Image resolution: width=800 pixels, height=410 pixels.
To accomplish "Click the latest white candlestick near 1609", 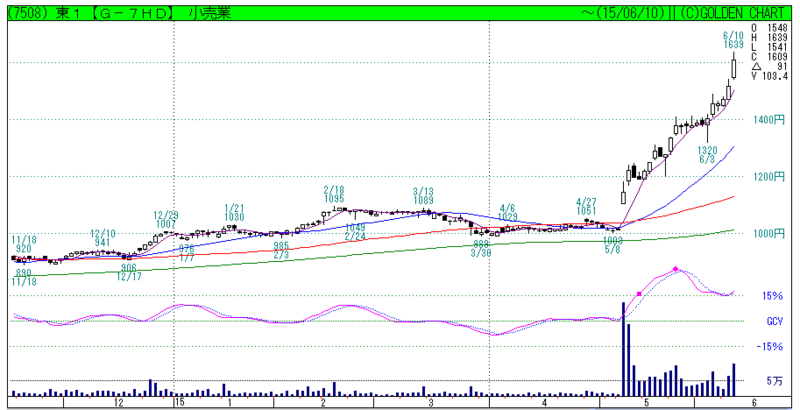I will click(734, 69).
